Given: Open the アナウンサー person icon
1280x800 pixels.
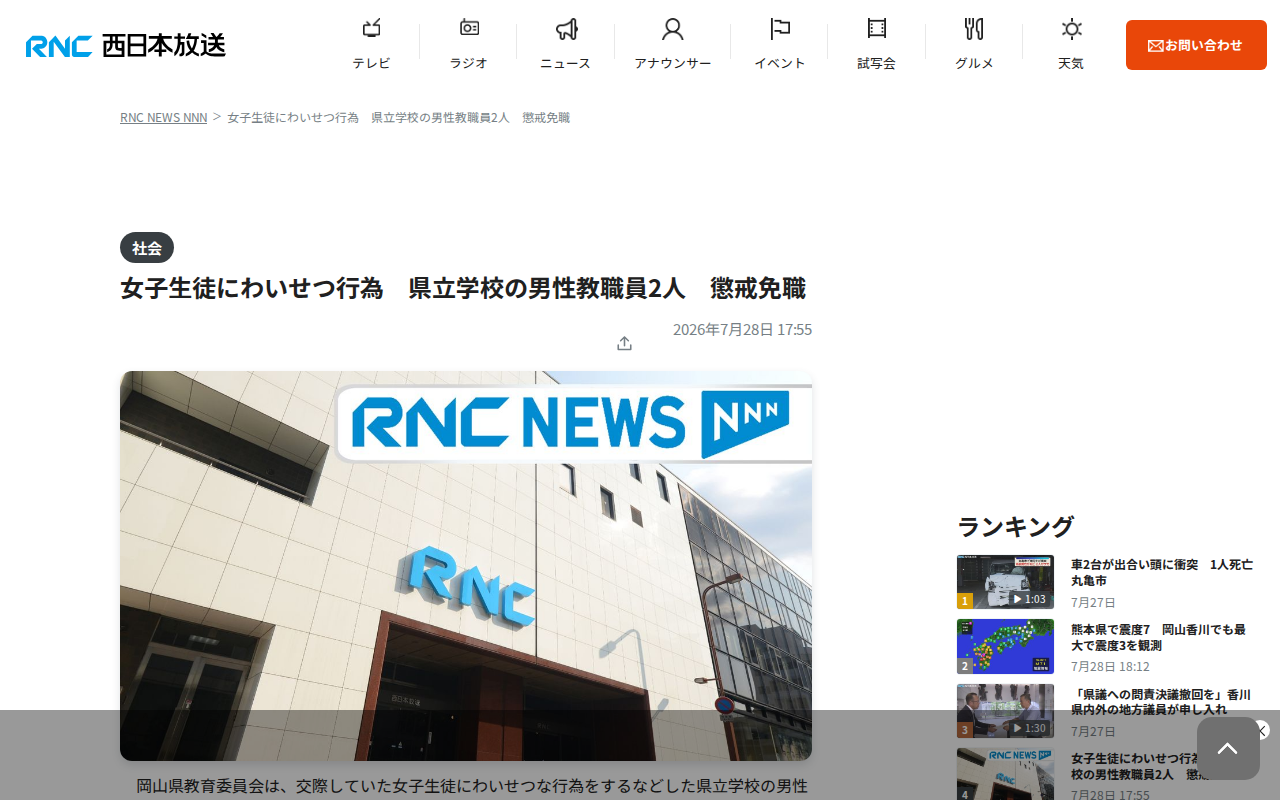Looking at the screenshot, I should pyautogui.click(x=673, y=28).
